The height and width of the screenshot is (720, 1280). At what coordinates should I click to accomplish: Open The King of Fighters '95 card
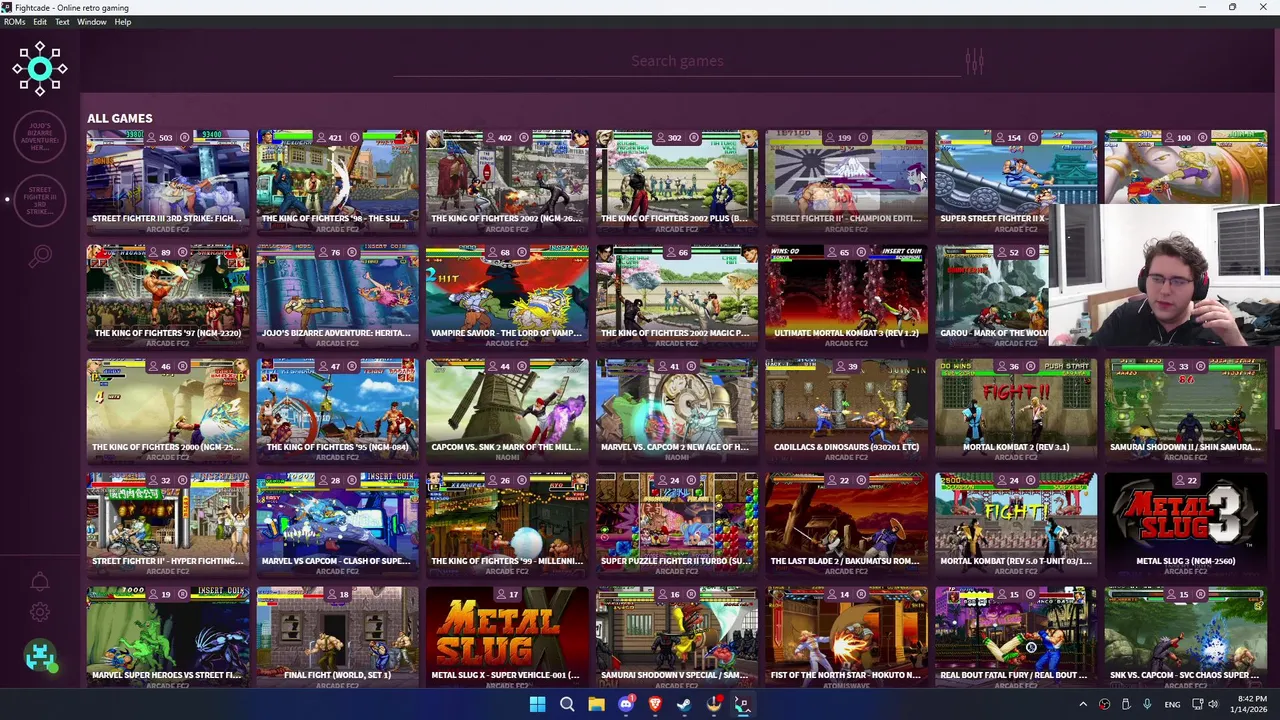(x=337, y=410)
